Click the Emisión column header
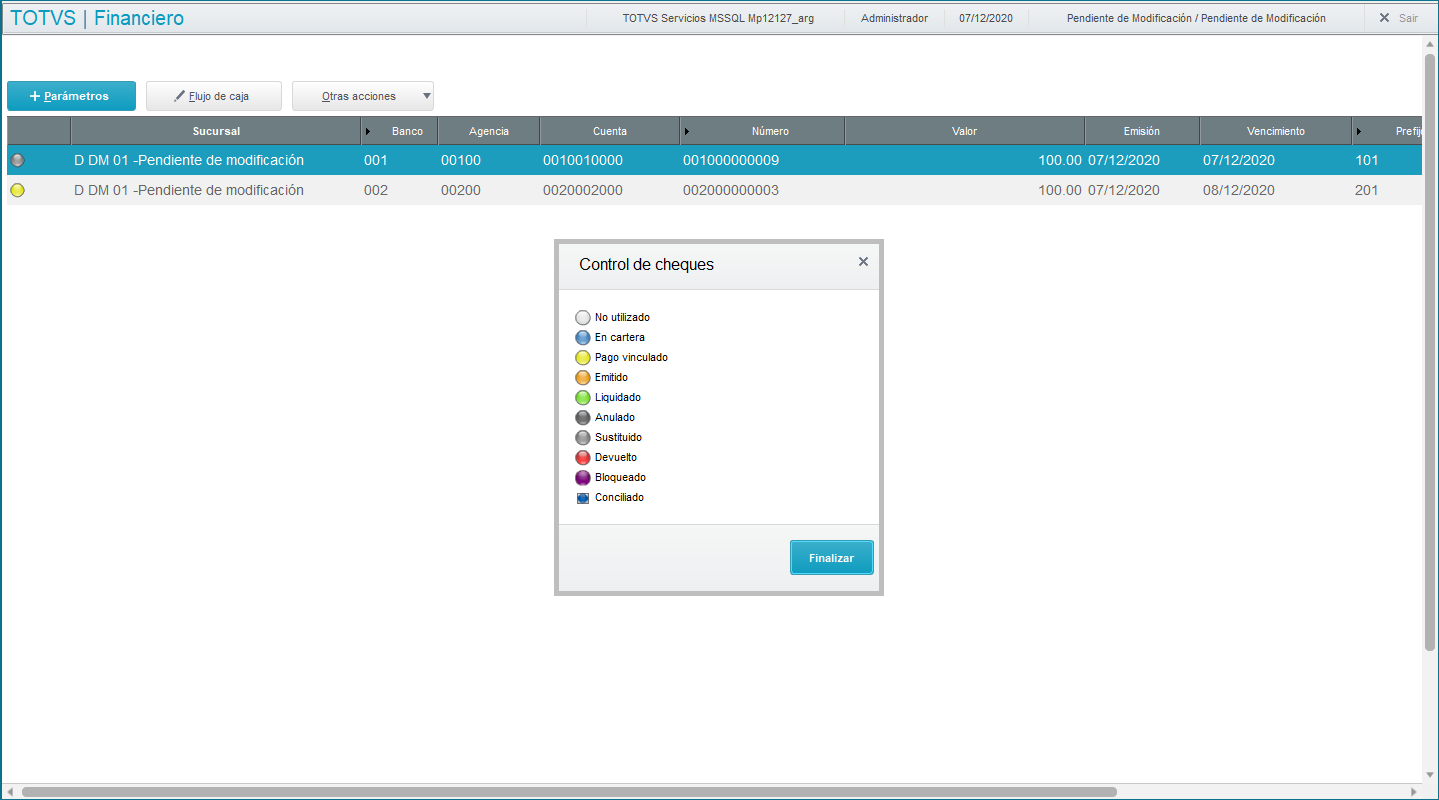Viewport: 1439px width, 800px height. (1142, 131)
